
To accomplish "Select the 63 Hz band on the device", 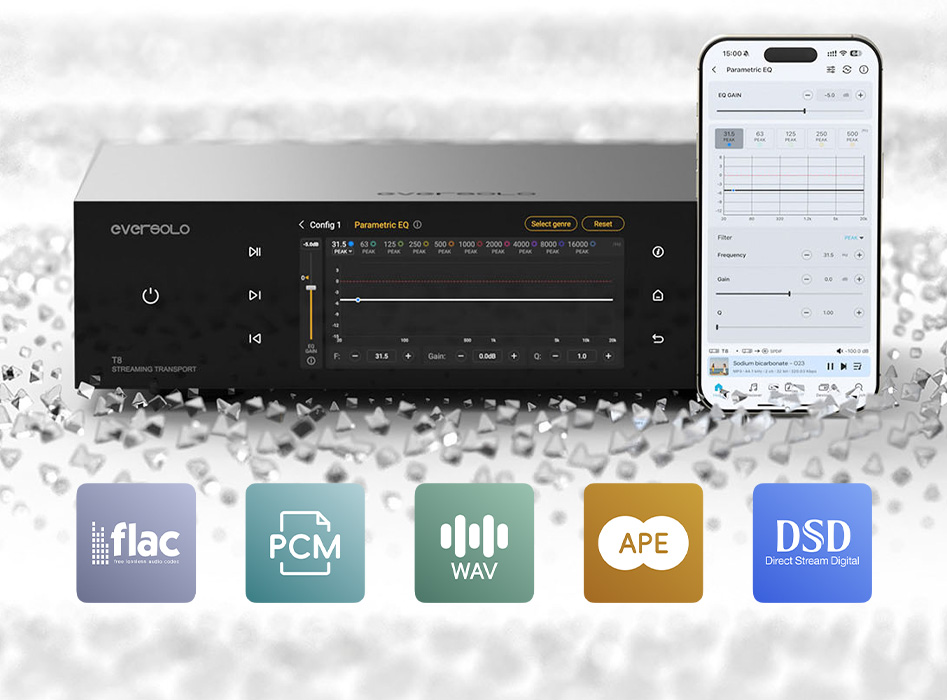I will coord(368,247).
